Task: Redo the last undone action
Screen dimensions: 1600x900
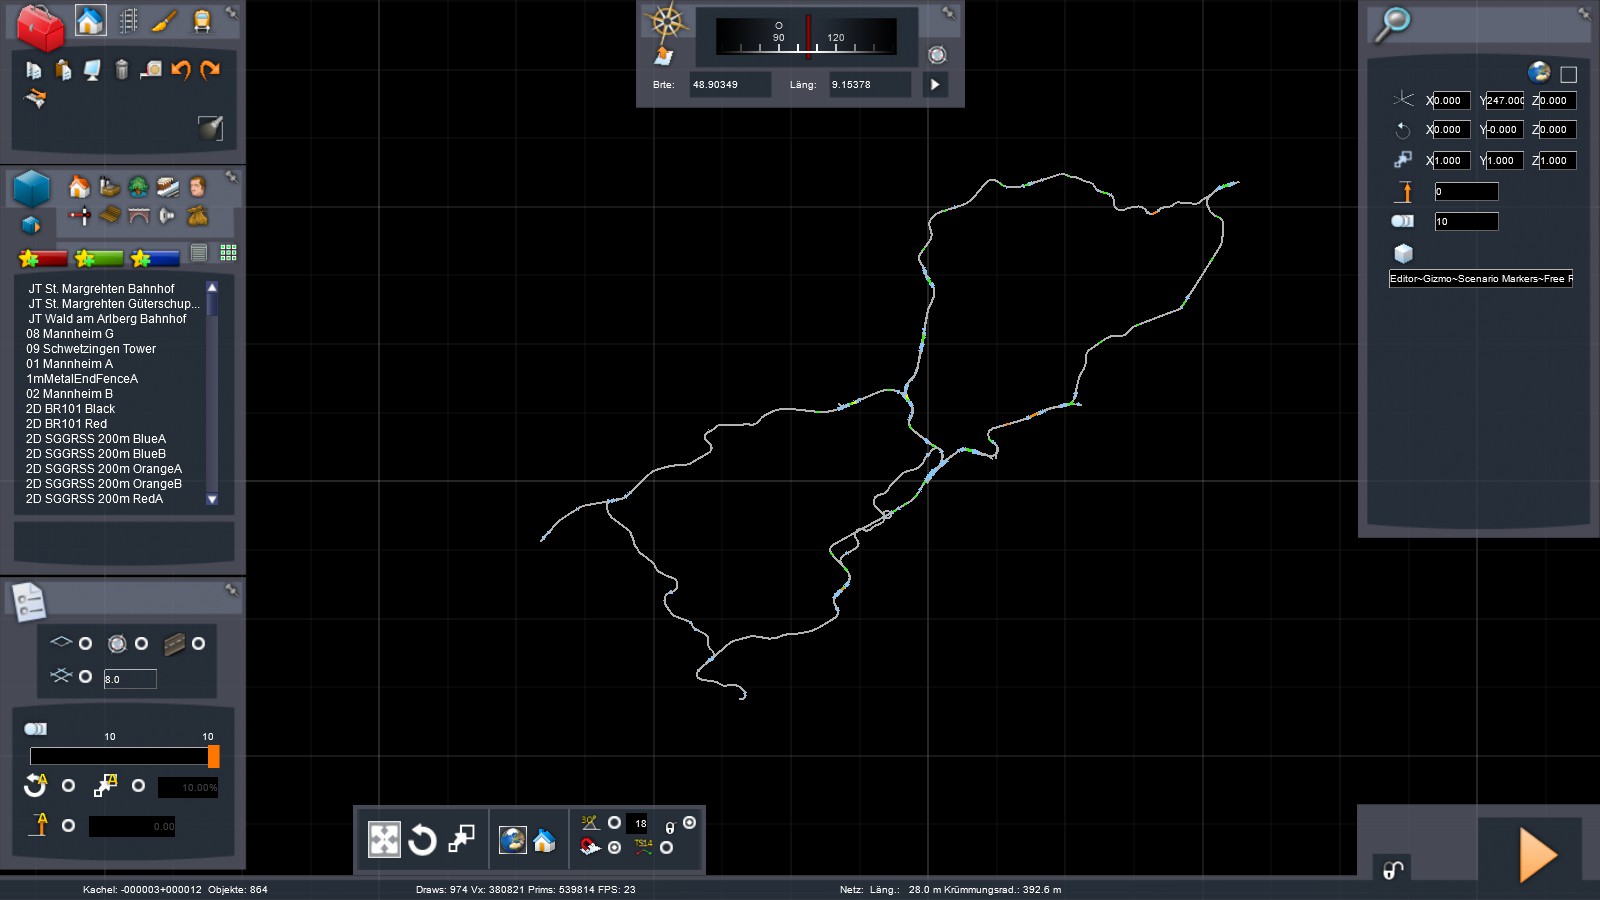Action: (x=210, y=69)
